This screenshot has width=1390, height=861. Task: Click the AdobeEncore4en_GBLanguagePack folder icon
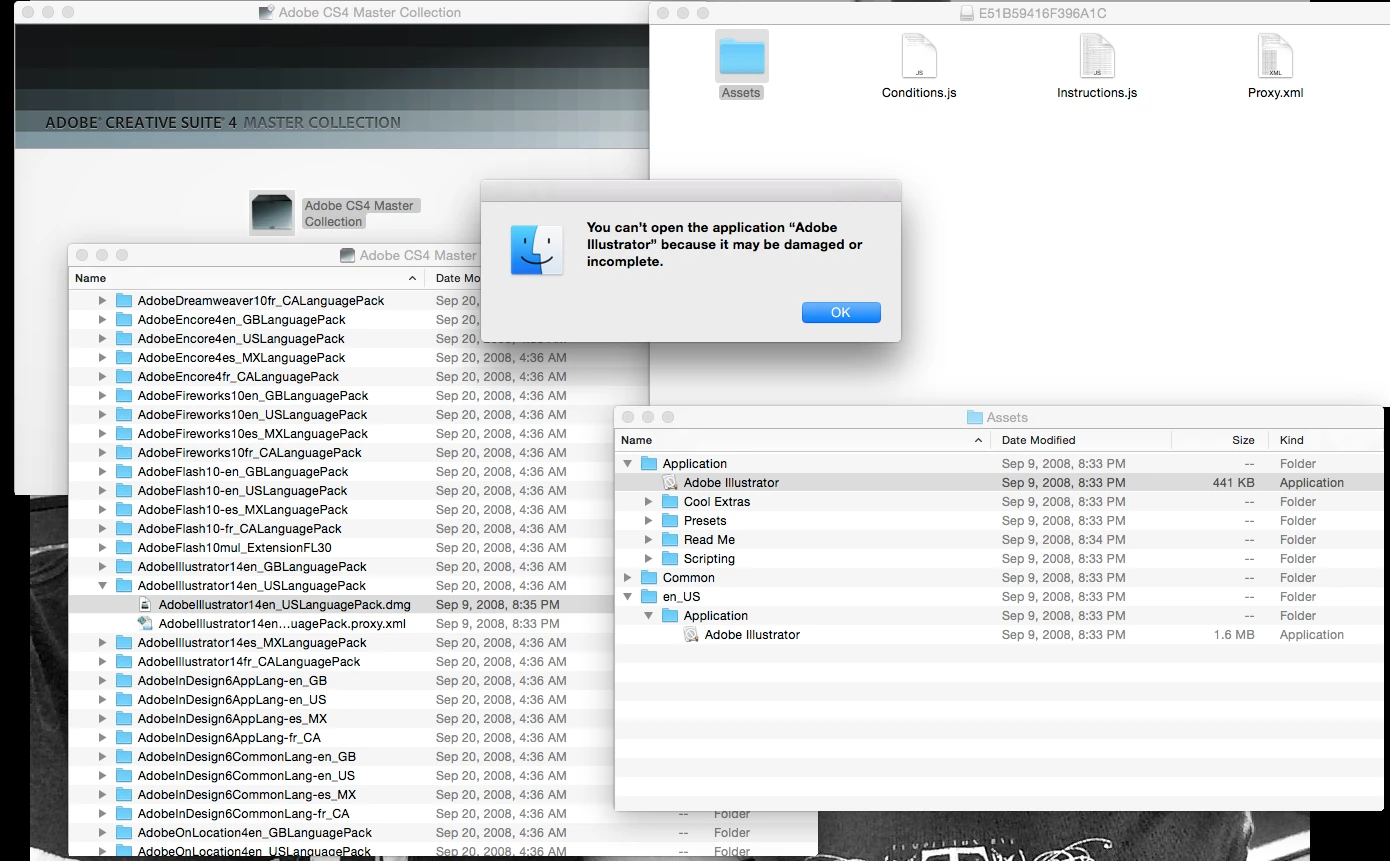pyautogui.click(x=124, y=320)
